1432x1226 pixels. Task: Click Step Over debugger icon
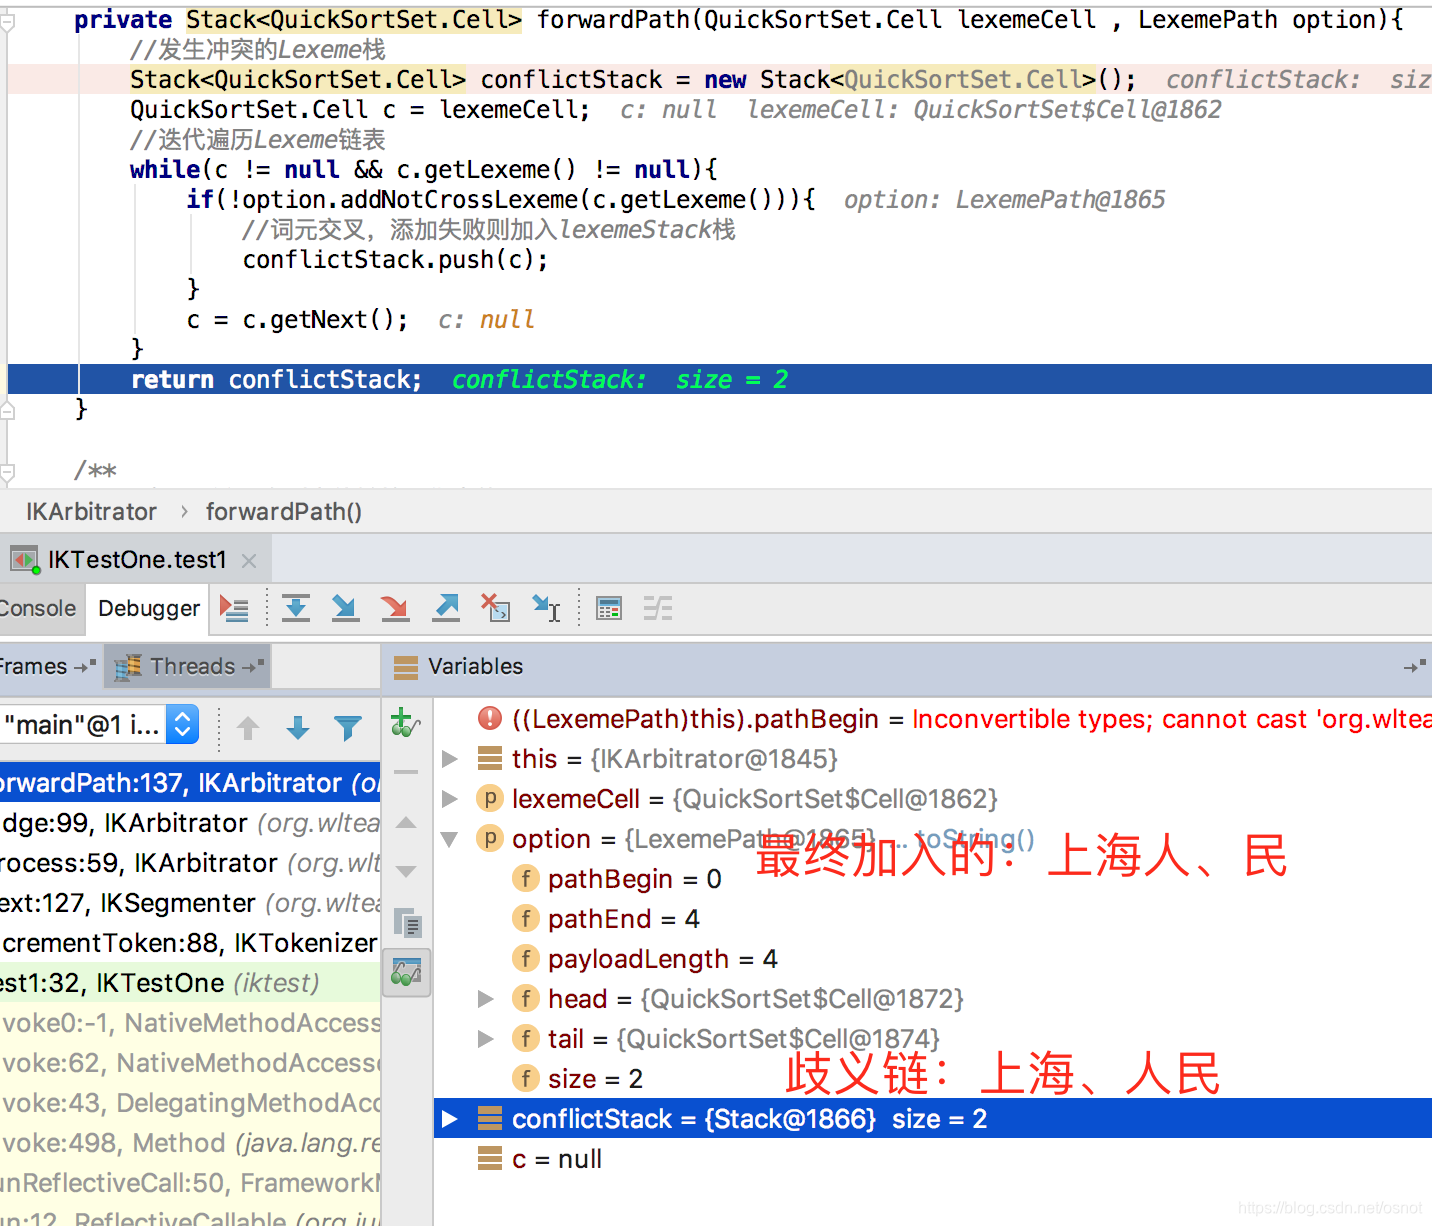coord(296,608)
